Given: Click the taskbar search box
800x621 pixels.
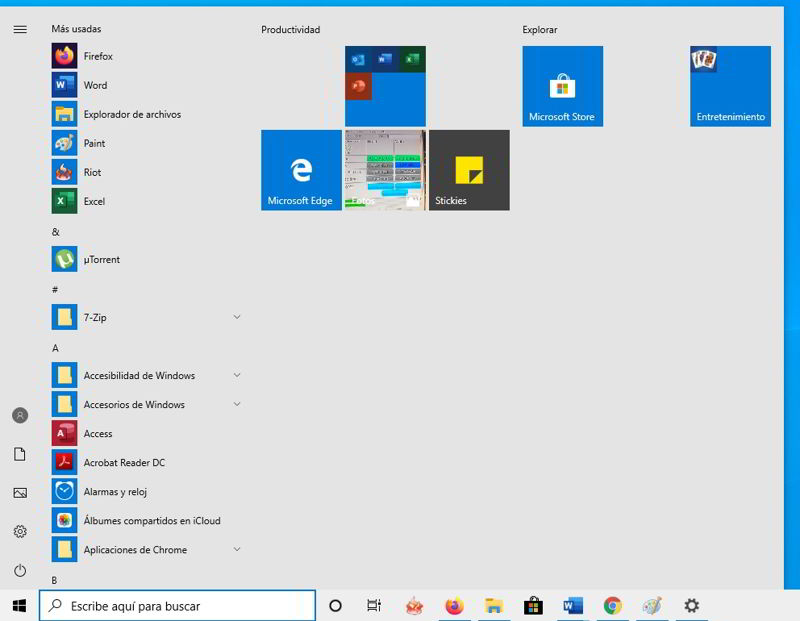Looking at the screenshot, I should [178, 606].
